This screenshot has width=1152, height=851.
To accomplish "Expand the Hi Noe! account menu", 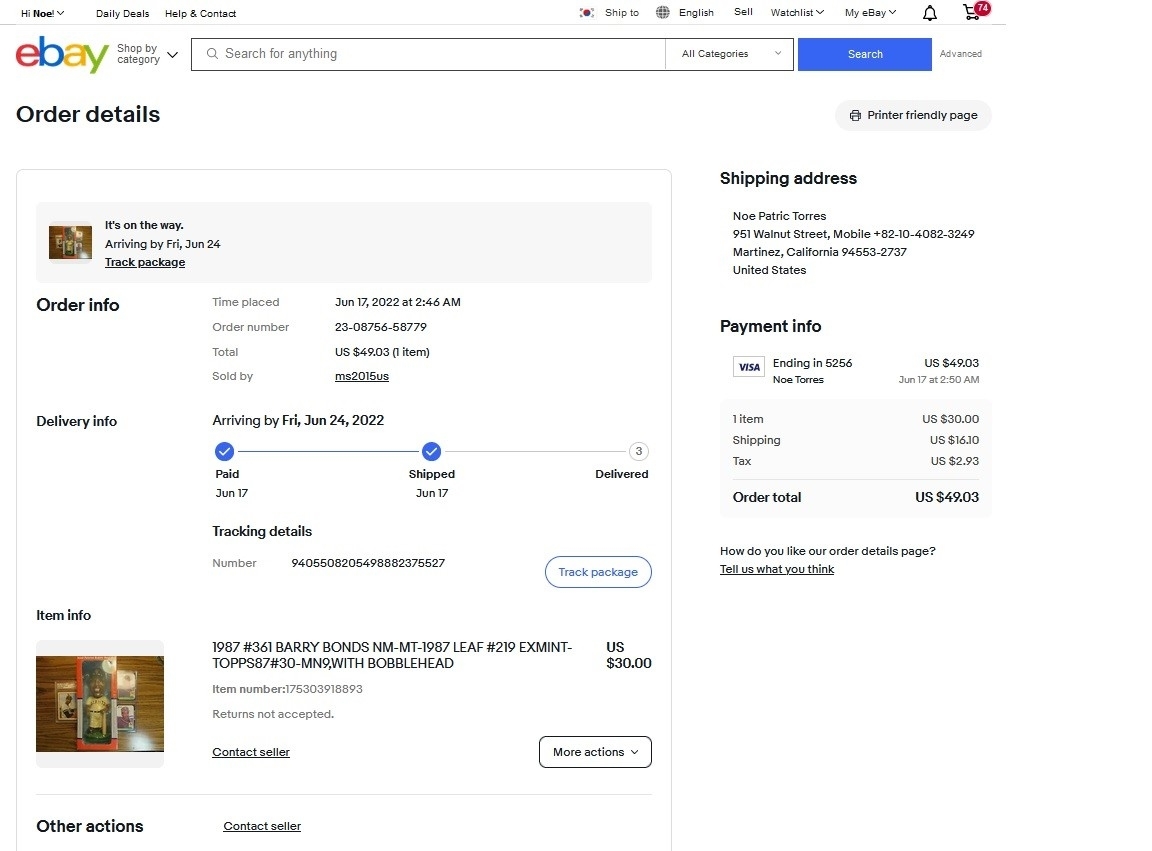I will pos(43,13).
